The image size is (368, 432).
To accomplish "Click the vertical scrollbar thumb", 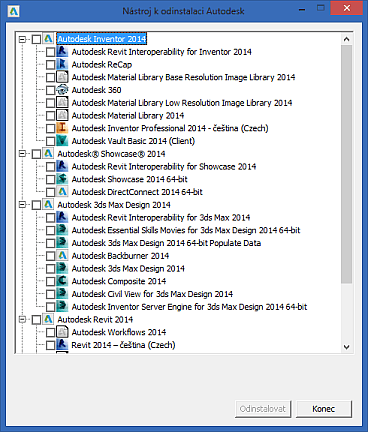I will tap(346, 164).
